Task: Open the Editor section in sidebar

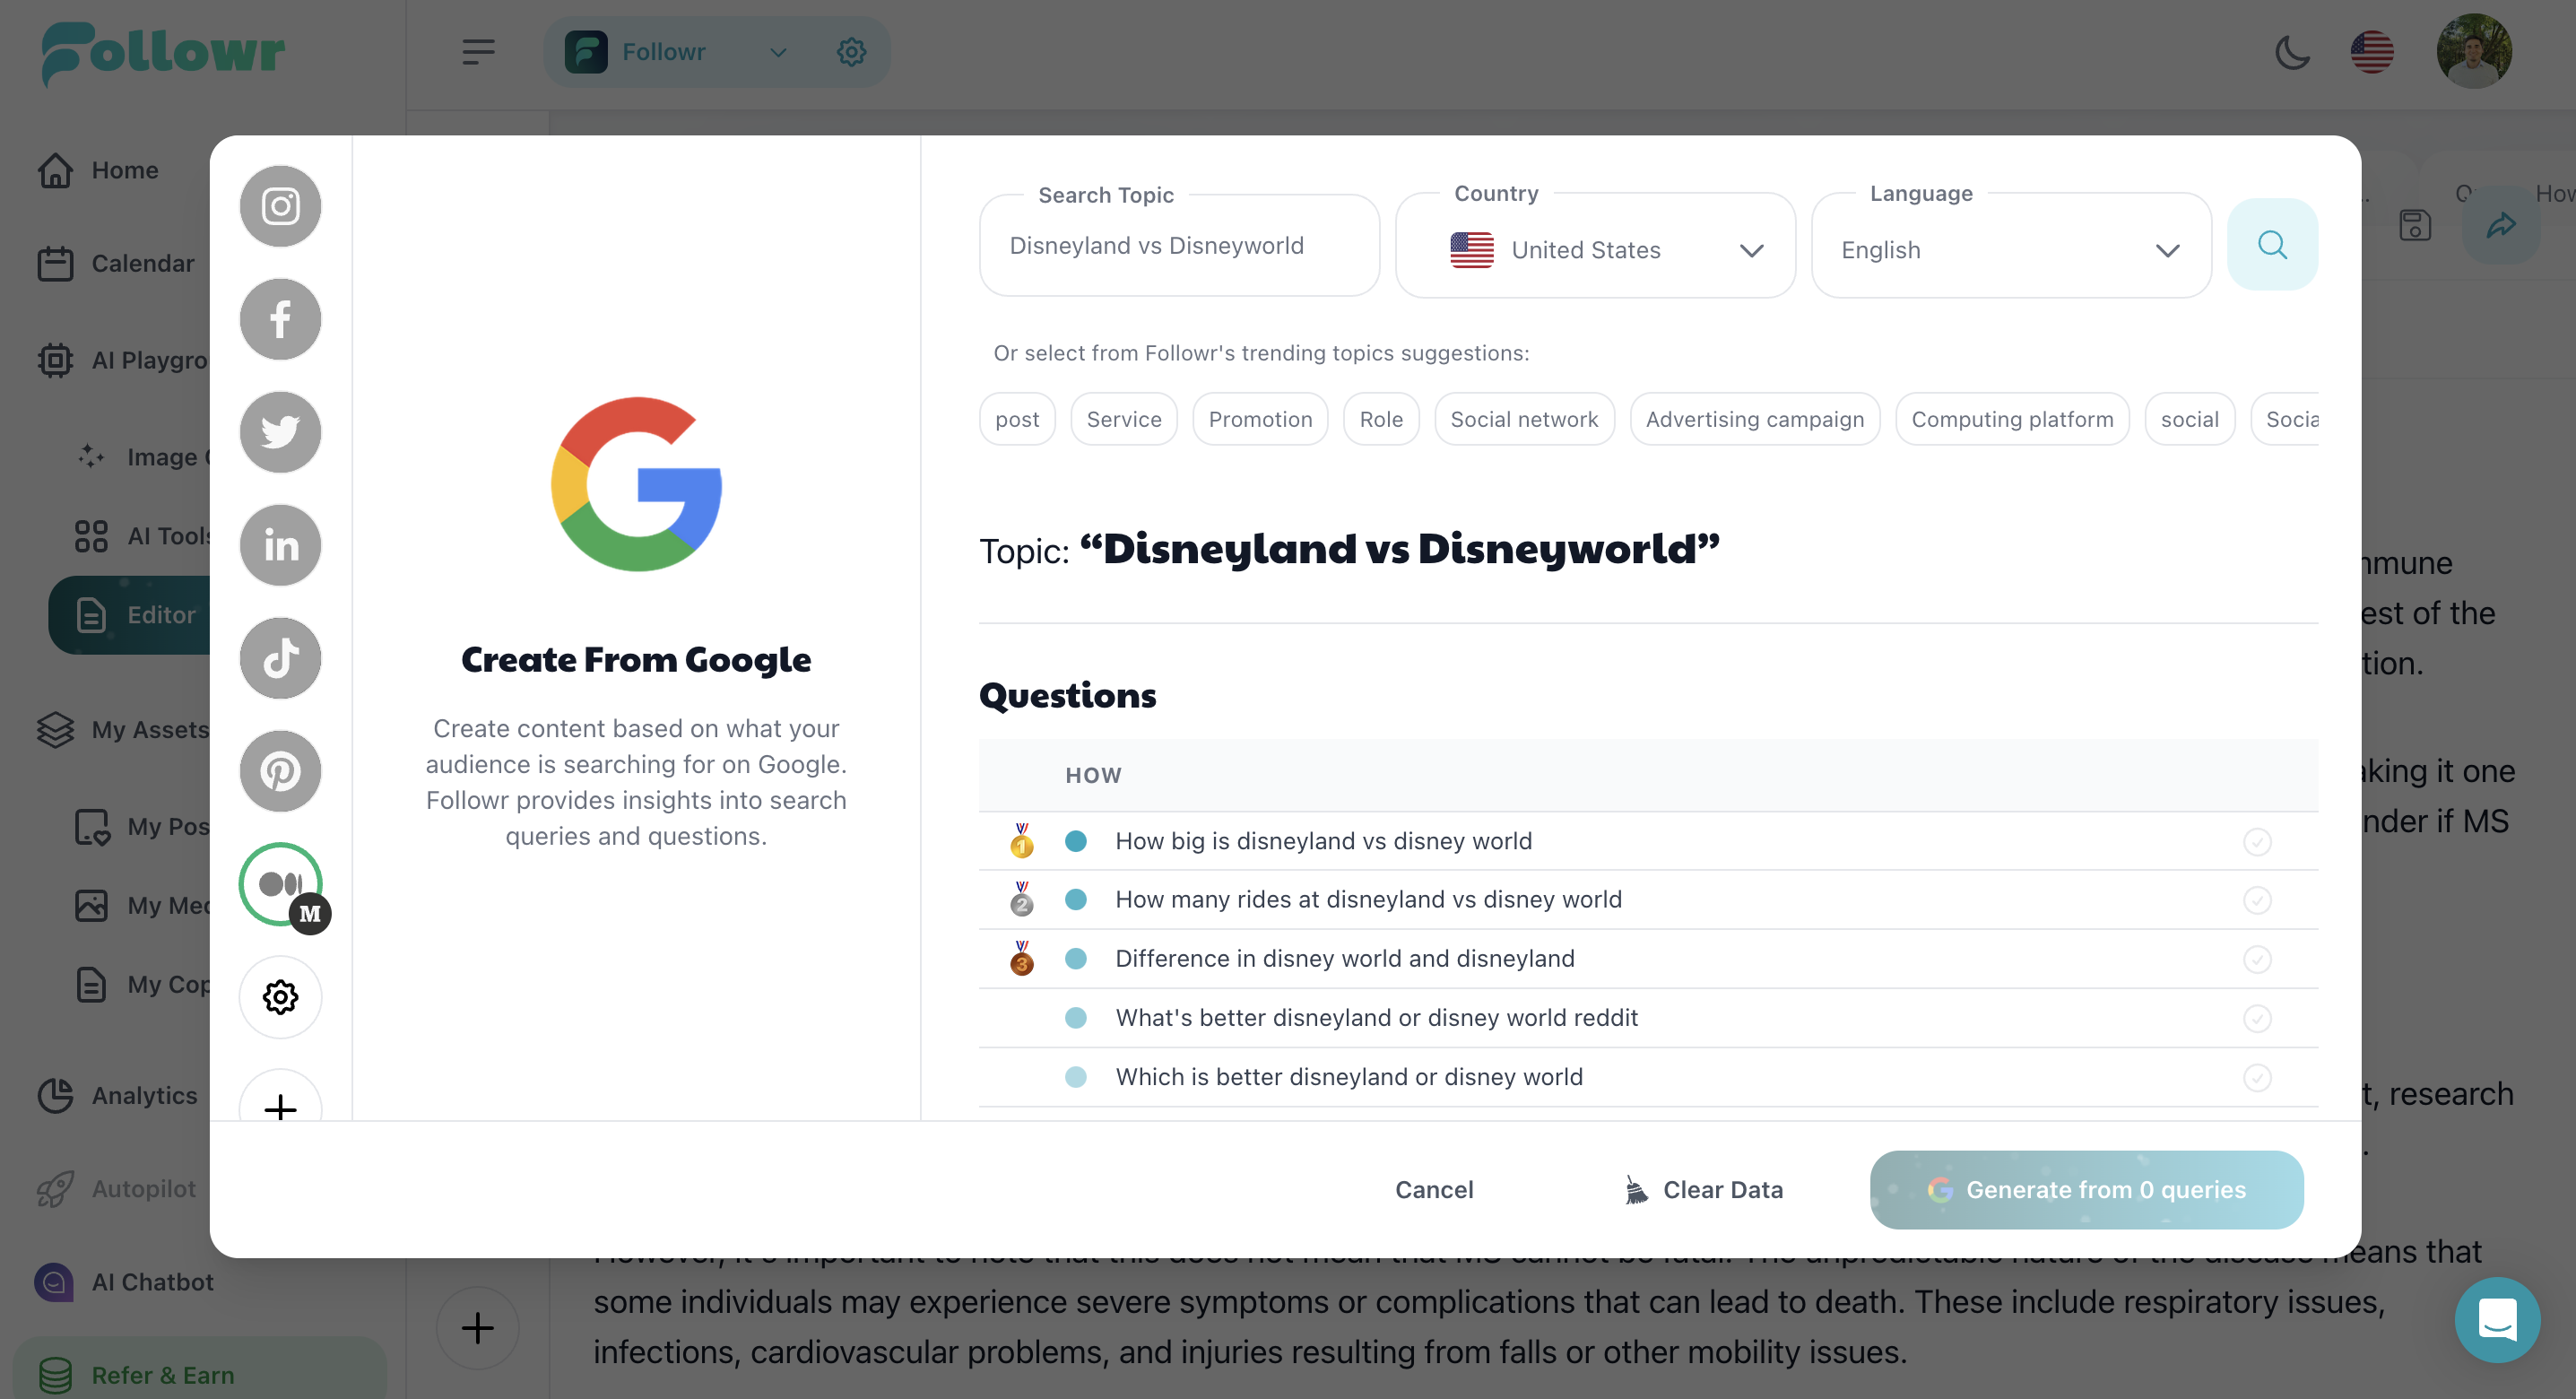Action: tap(161, 615)
